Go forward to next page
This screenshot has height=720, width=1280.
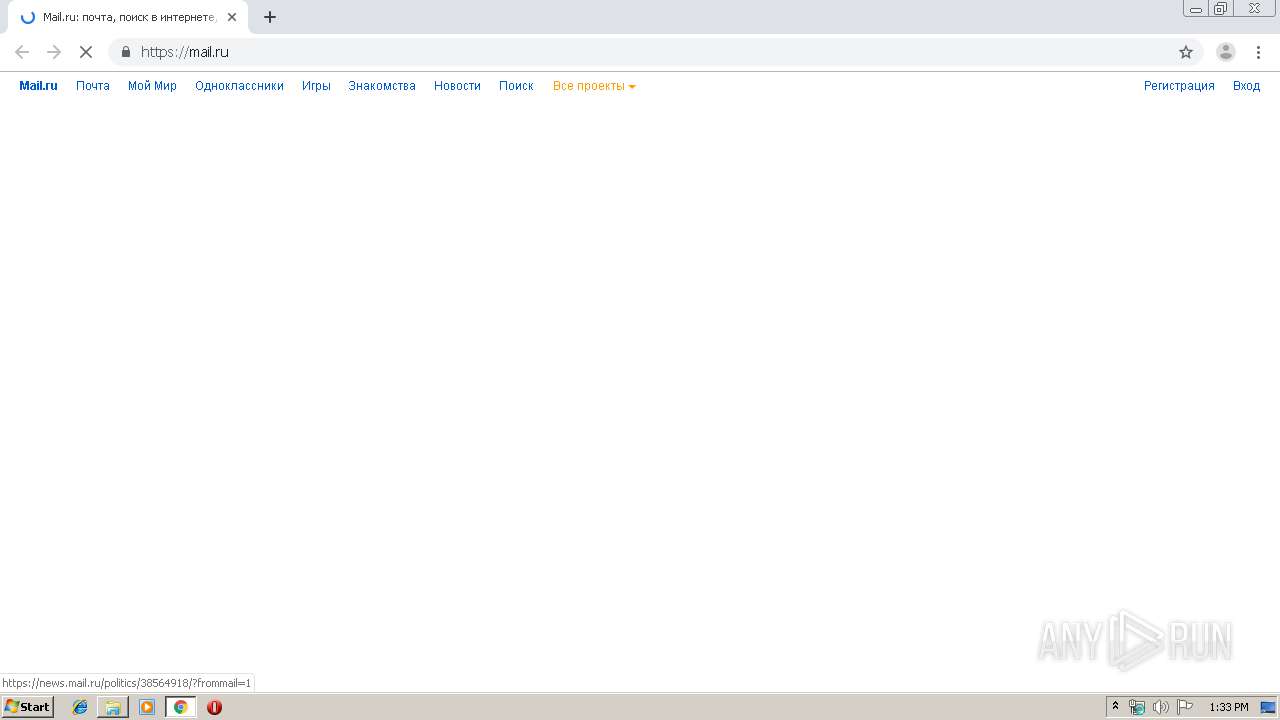coord(54,52)
